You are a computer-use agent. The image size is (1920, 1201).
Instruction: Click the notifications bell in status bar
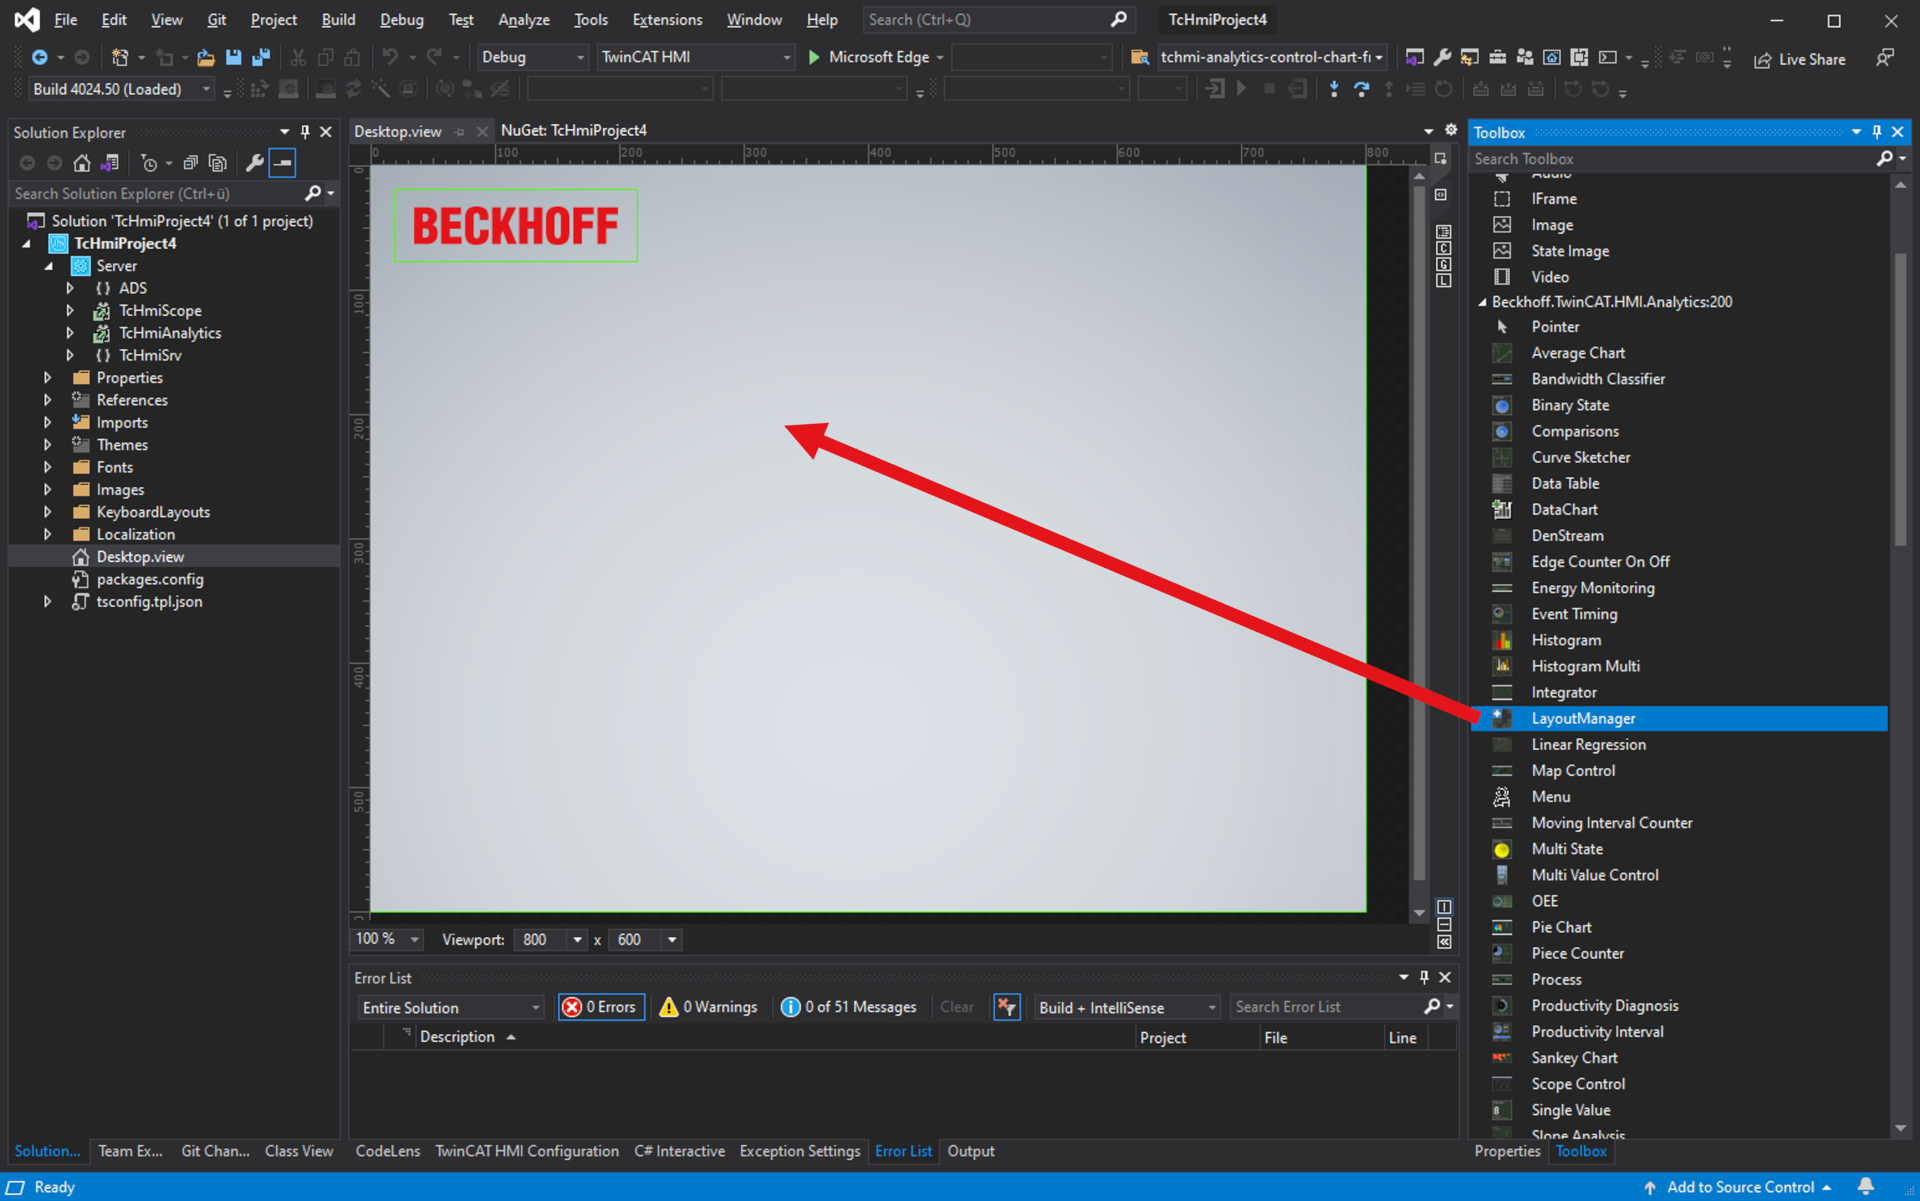[x=1865, y=1186]
